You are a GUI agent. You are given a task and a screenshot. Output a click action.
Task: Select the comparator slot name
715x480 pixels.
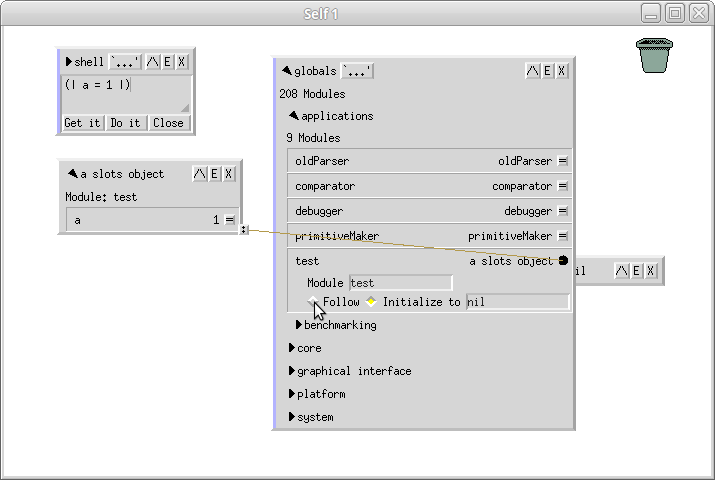tap(325, 186)
